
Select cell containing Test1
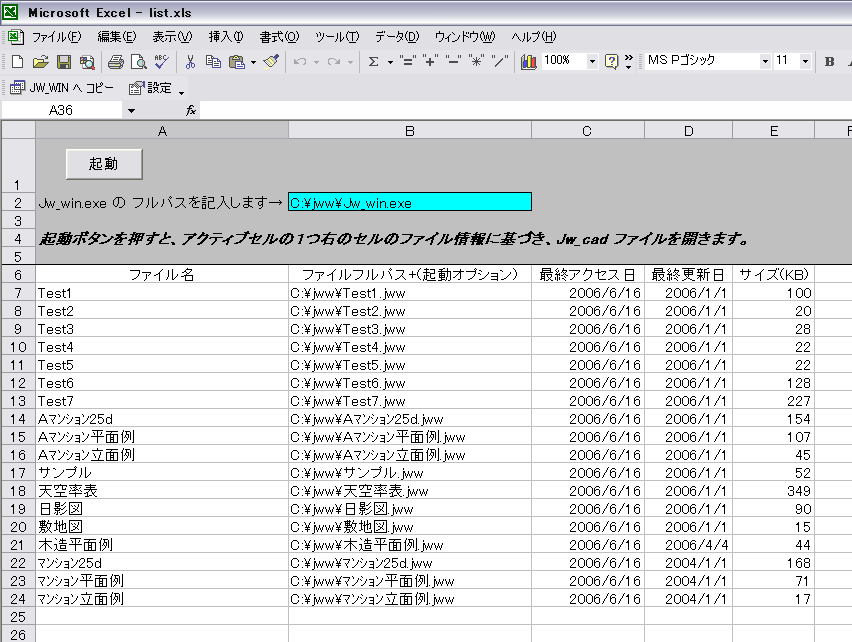(x=162, y=293)
